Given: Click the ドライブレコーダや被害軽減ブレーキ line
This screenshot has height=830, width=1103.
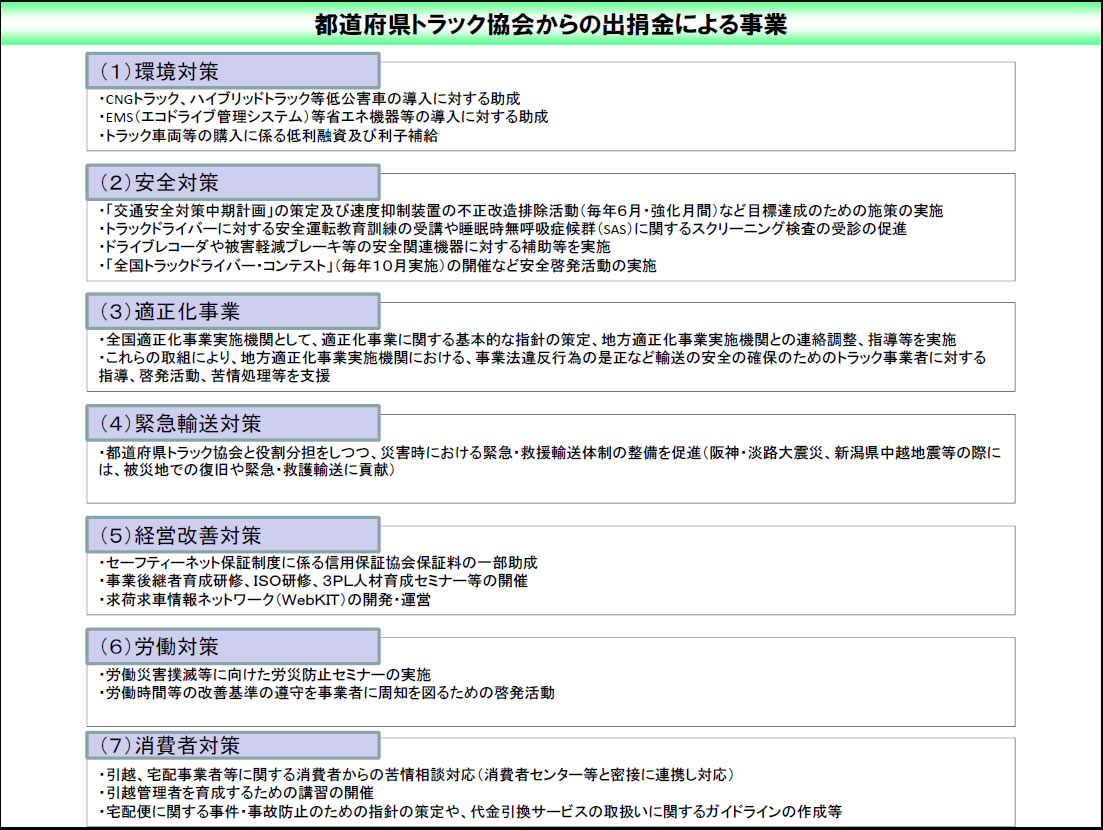Looking at the screenshot, I should point(355,247).
